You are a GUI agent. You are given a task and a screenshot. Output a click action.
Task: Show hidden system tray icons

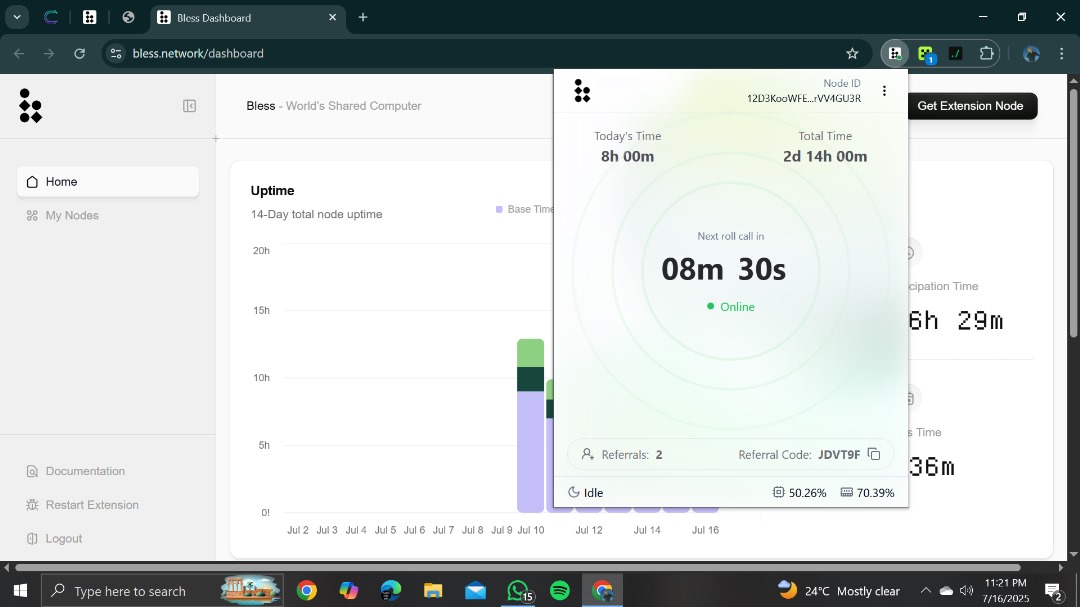[x=925, y=590]
